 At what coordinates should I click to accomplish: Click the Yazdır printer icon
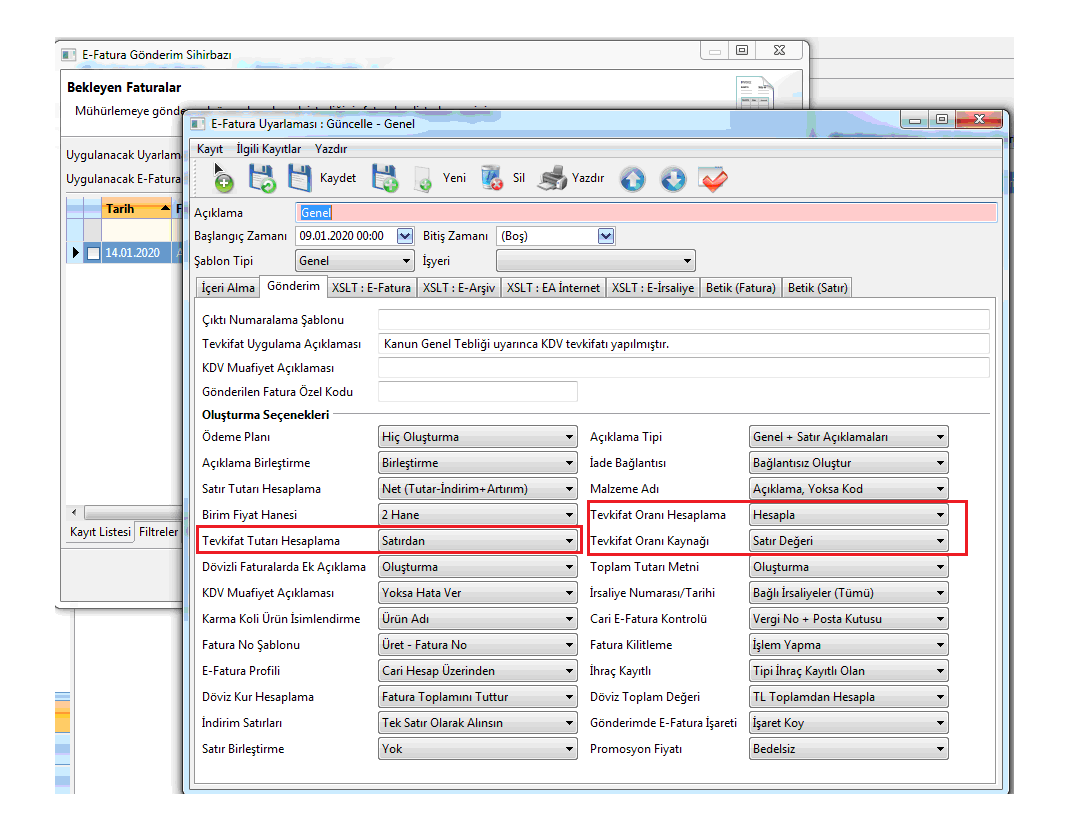click(x=552, y=179)
